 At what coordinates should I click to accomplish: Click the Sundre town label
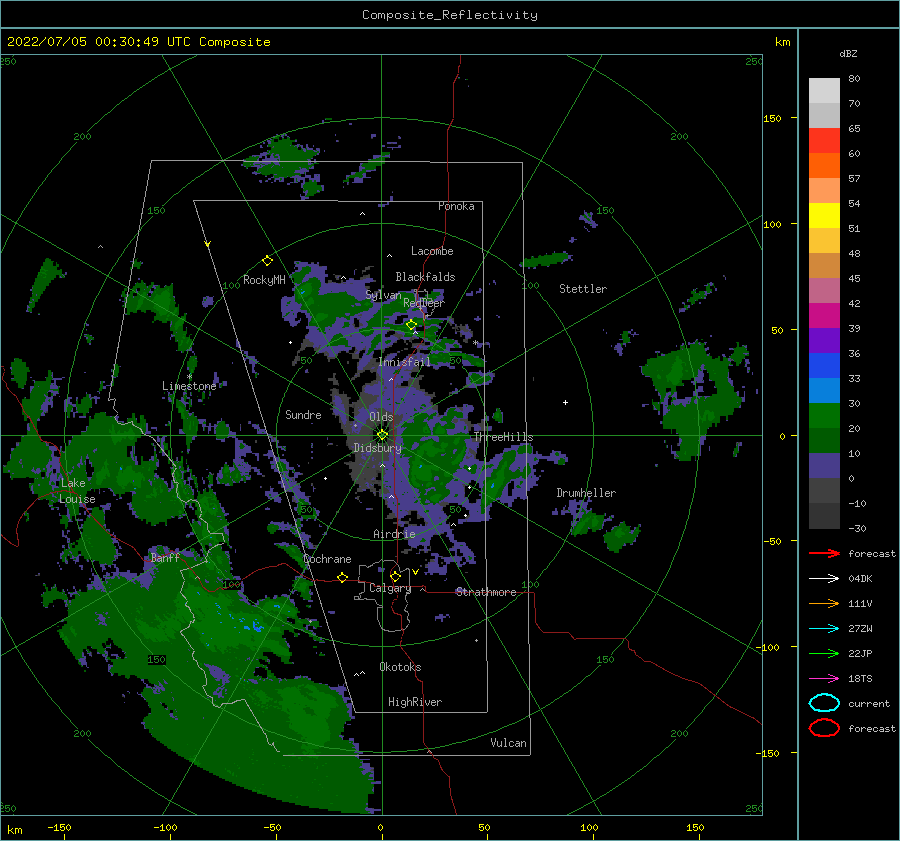point(303,414)
